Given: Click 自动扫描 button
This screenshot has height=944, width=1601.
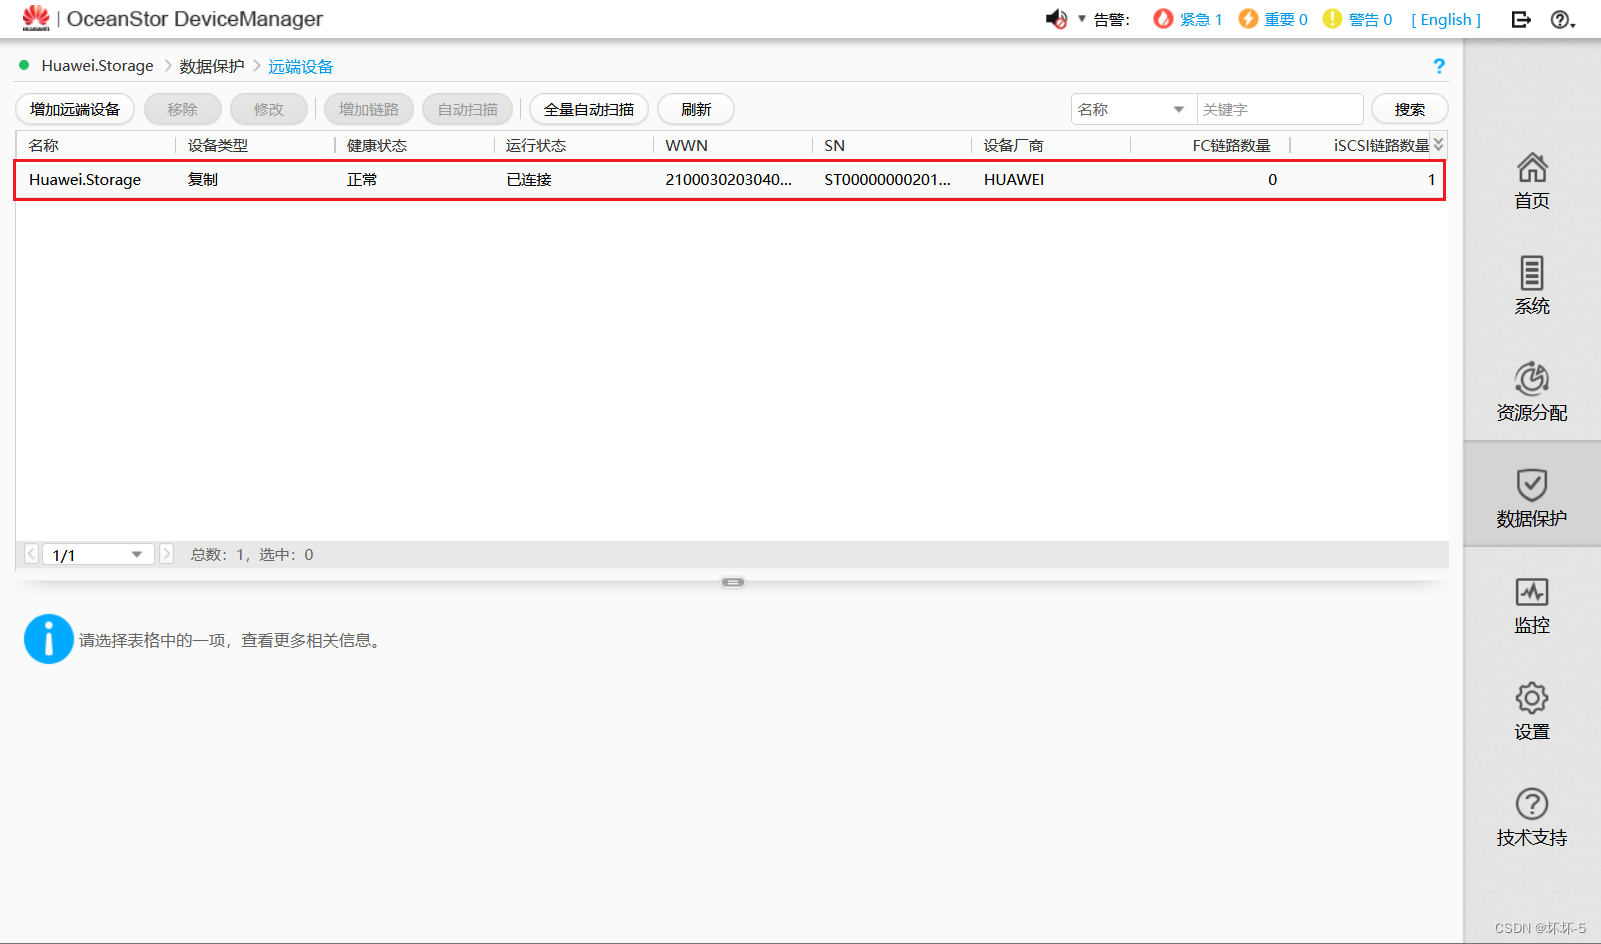Looking at the screenshot, I should click(468, 109).
